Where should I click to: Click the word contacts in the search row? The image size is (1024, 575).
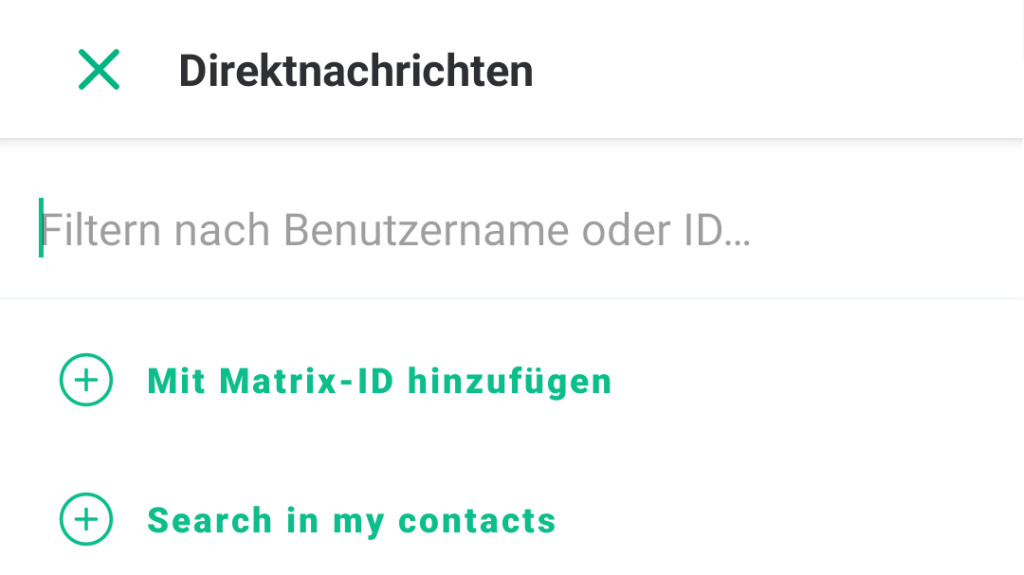coord(477,521)
